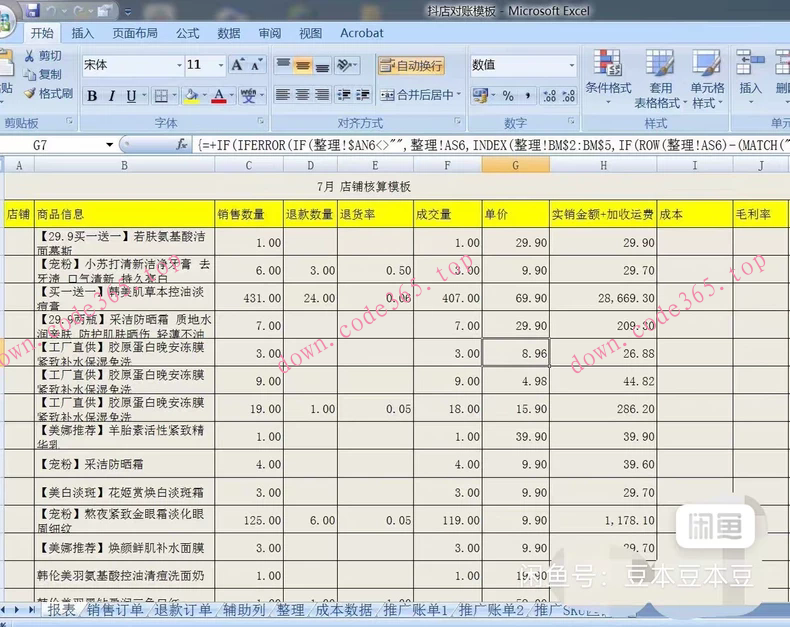Toggle center horizontal alignment

(x=303, y=96)
